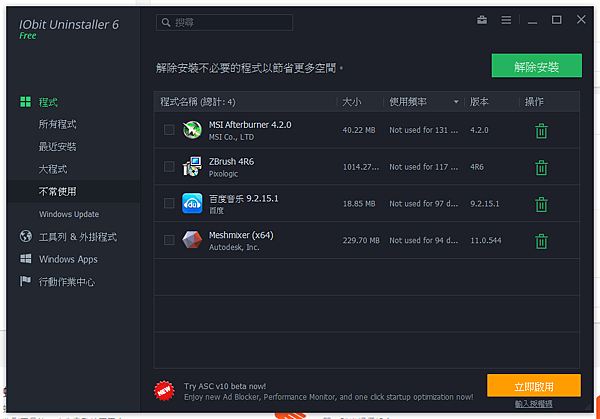600x419 pixels.
Task: Click the green grid 程式 icon
Action: (26, 102)
